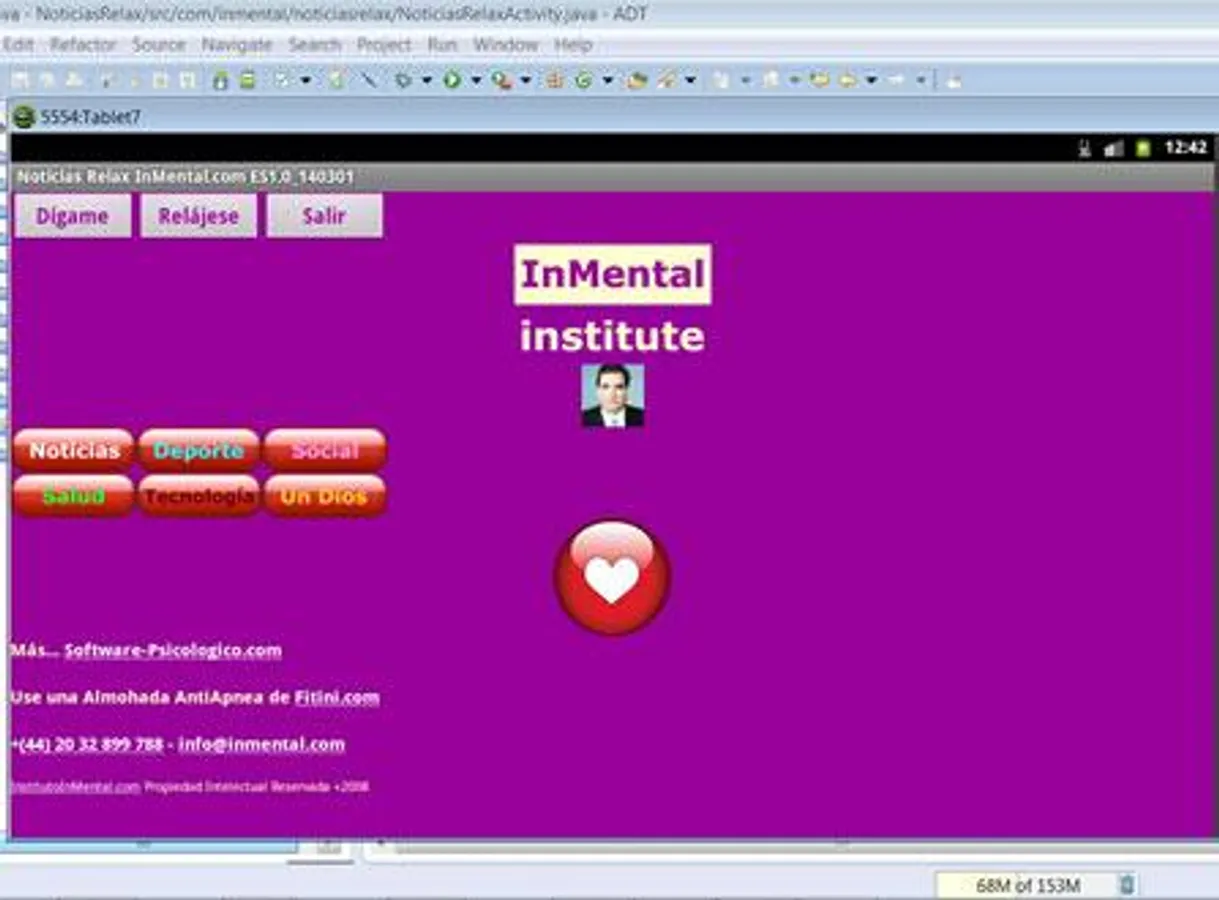
Task: Open the Android Virtual Device Manager icon
Action: tap(247, 80)
